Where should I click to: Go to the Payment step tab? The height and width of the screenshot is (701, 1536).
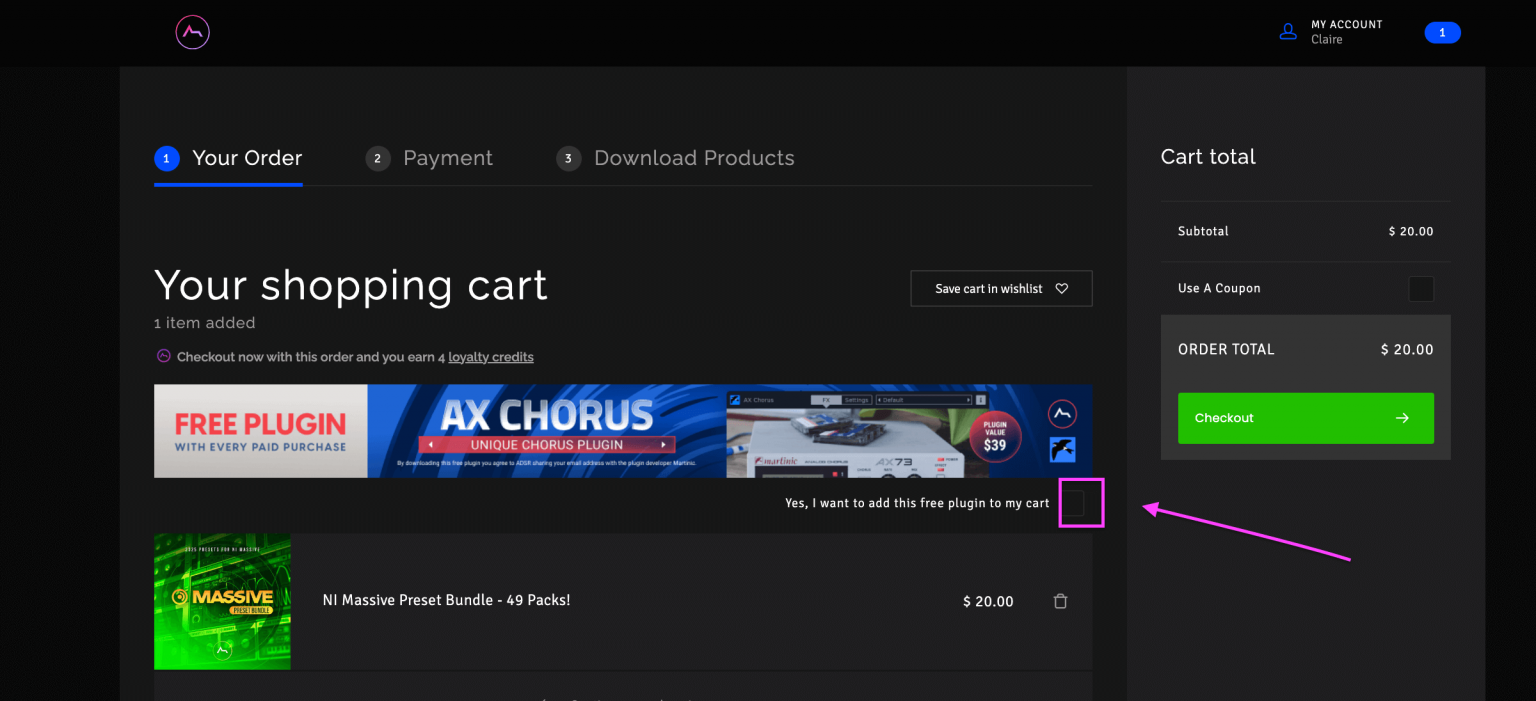(x=429, y=158)
